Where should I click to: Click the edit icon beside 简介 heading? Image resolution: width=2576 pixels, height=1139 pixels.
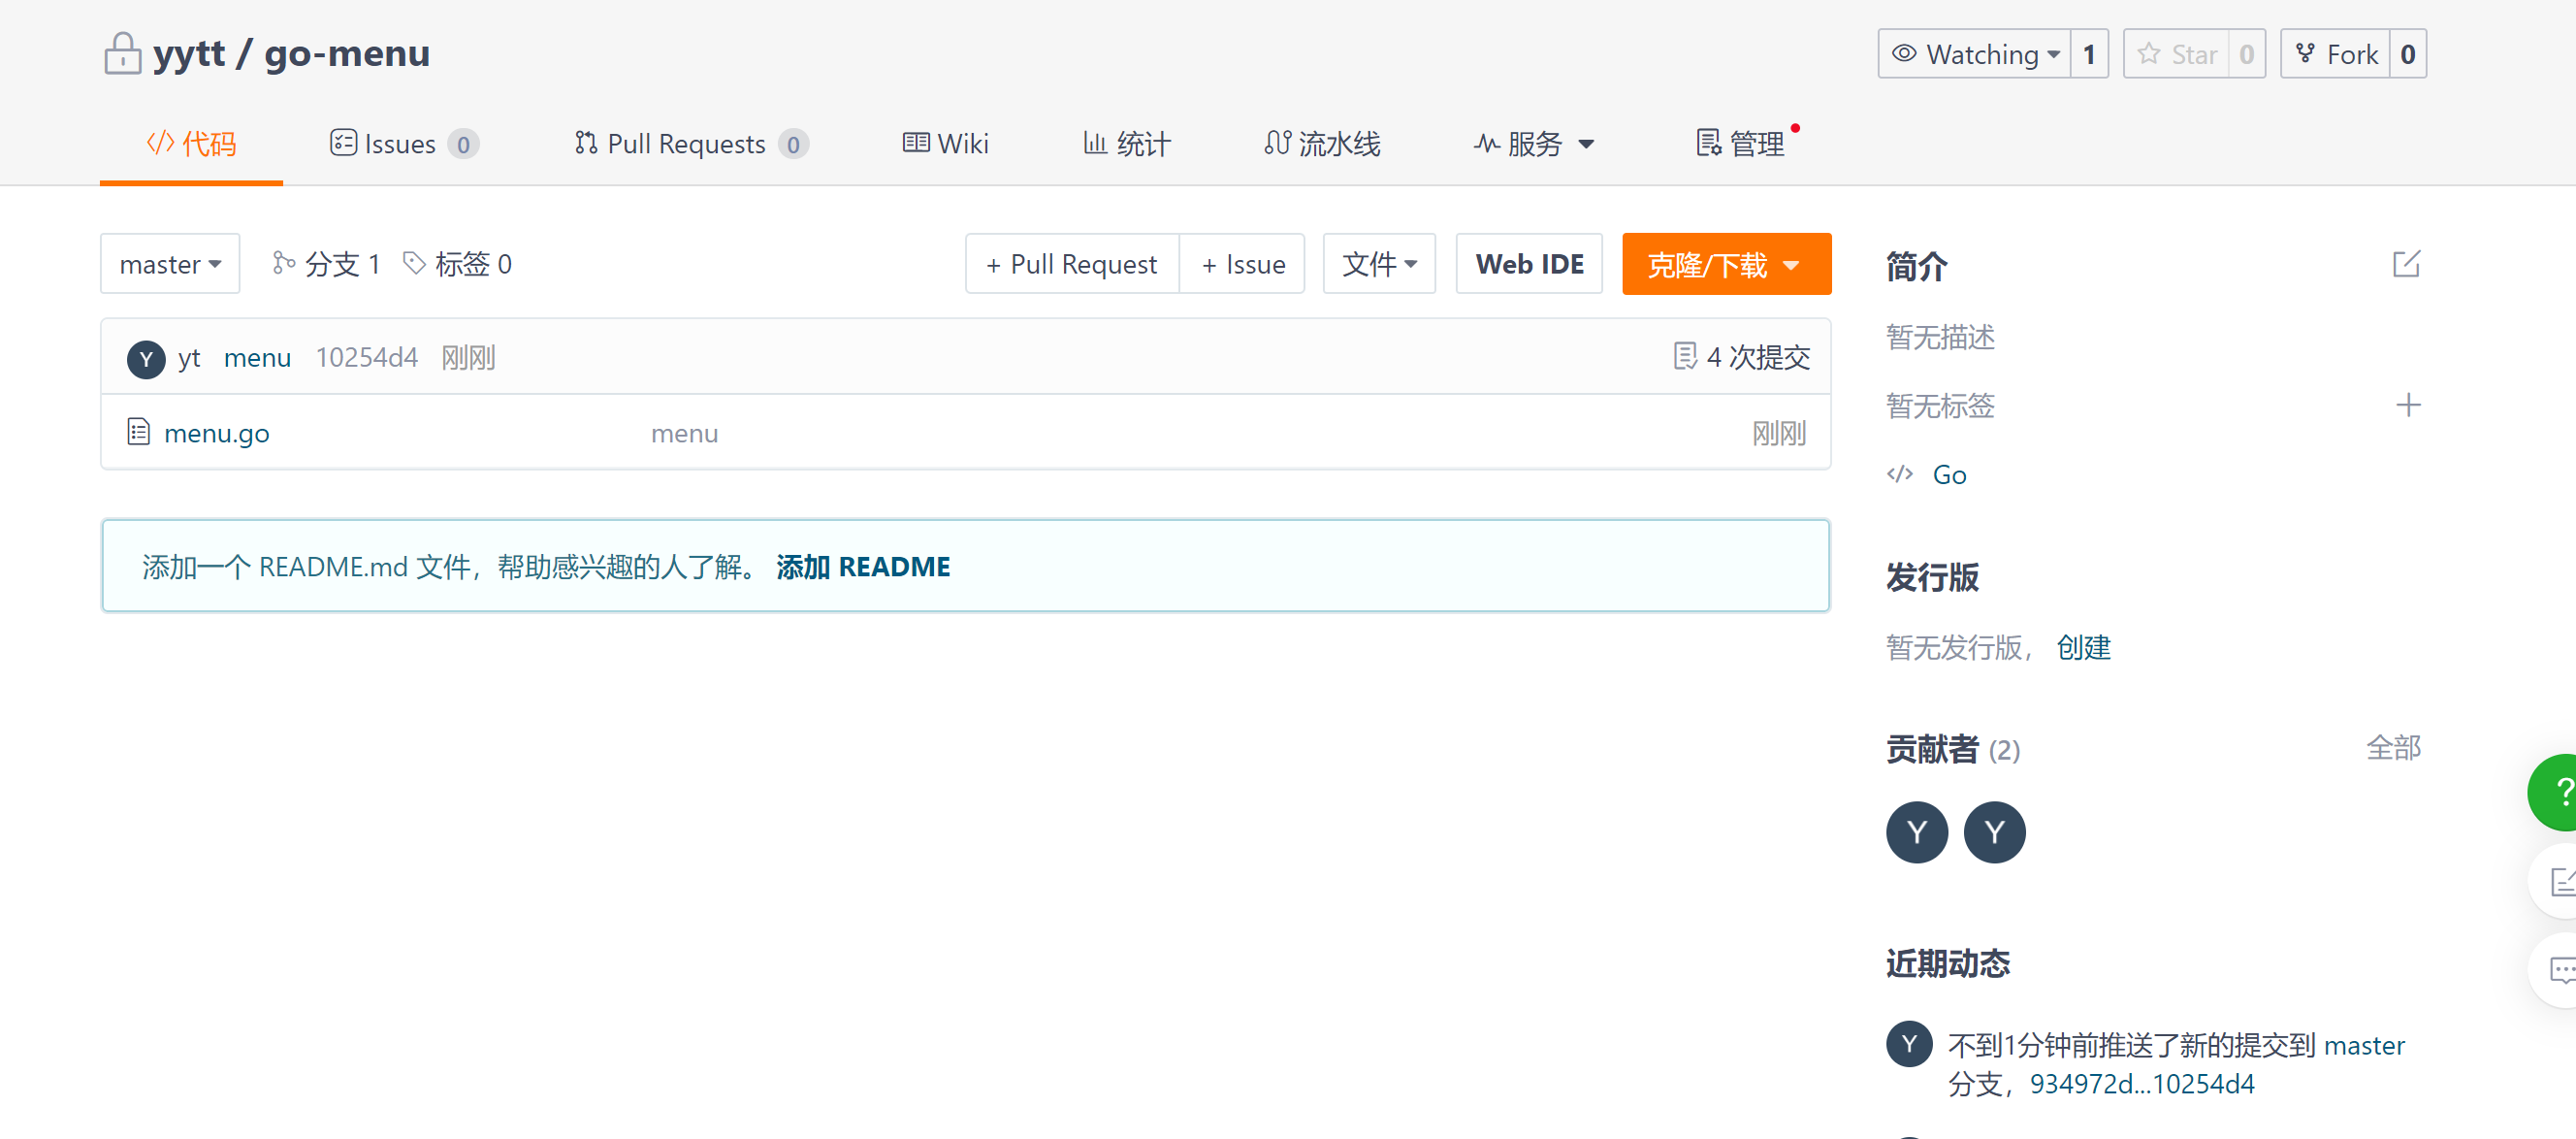pos(2405,264)
